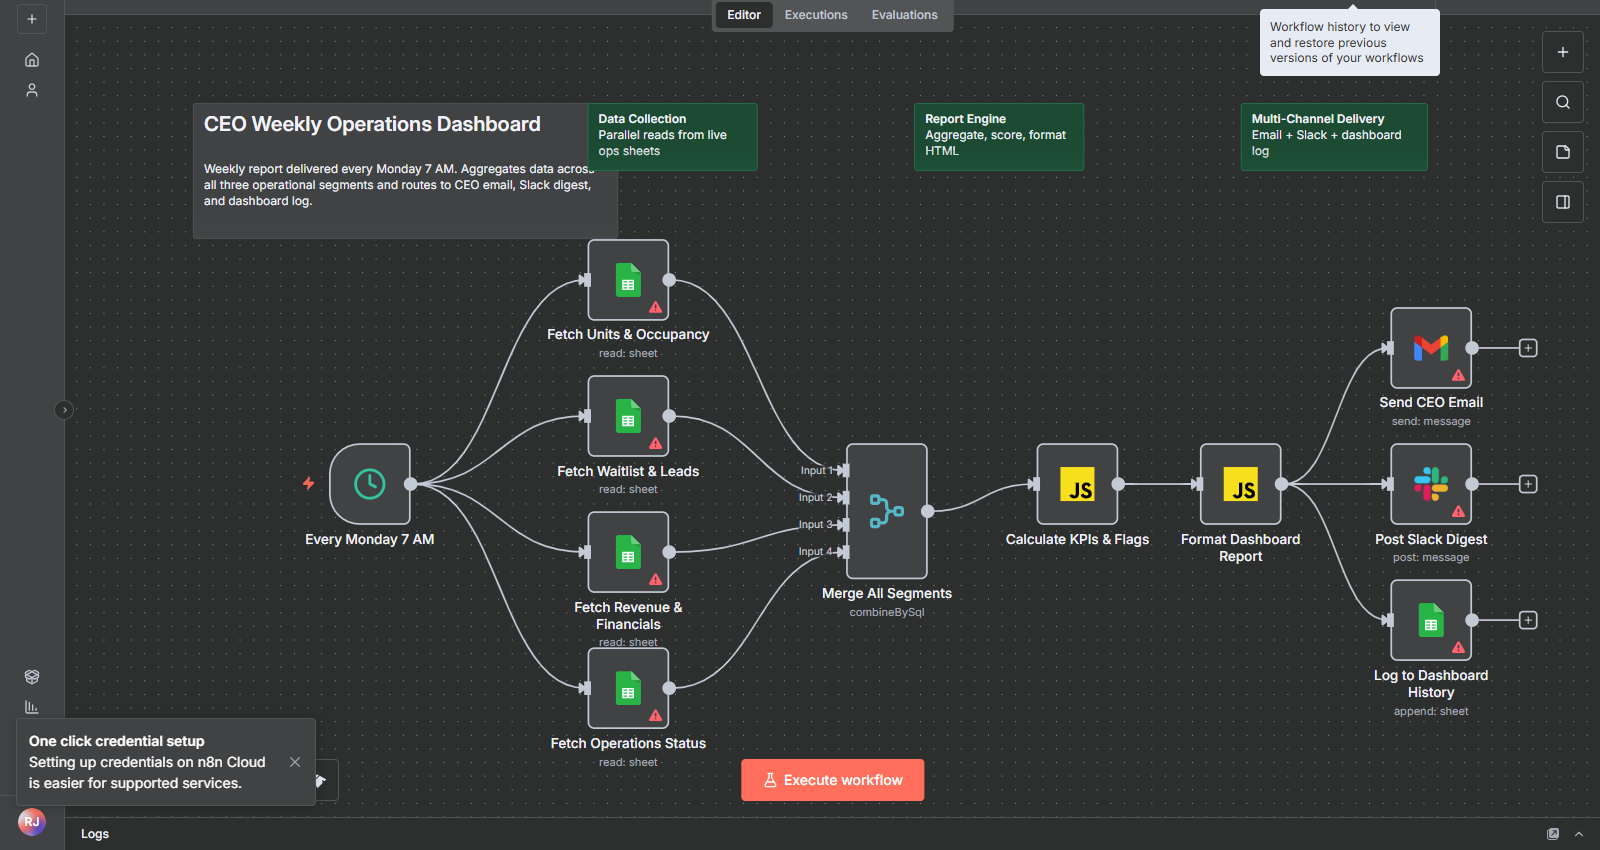Select the Report Engine sticky note
1600x850 pixels.
(x=999, y=137)
